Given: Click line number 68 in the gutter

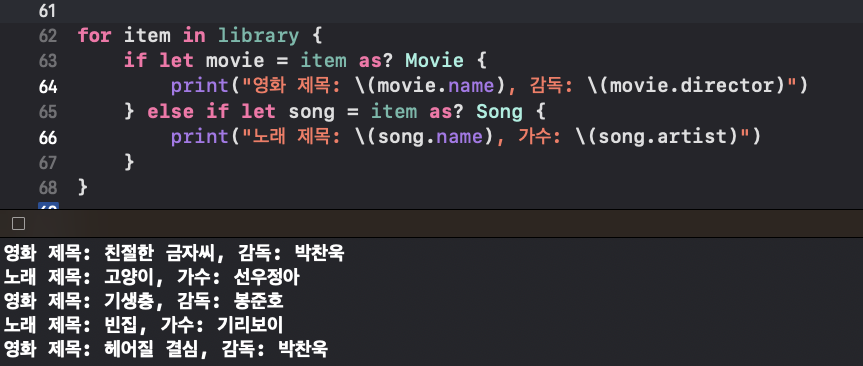Looking at the screenshot, I should (x=48, y=188).
